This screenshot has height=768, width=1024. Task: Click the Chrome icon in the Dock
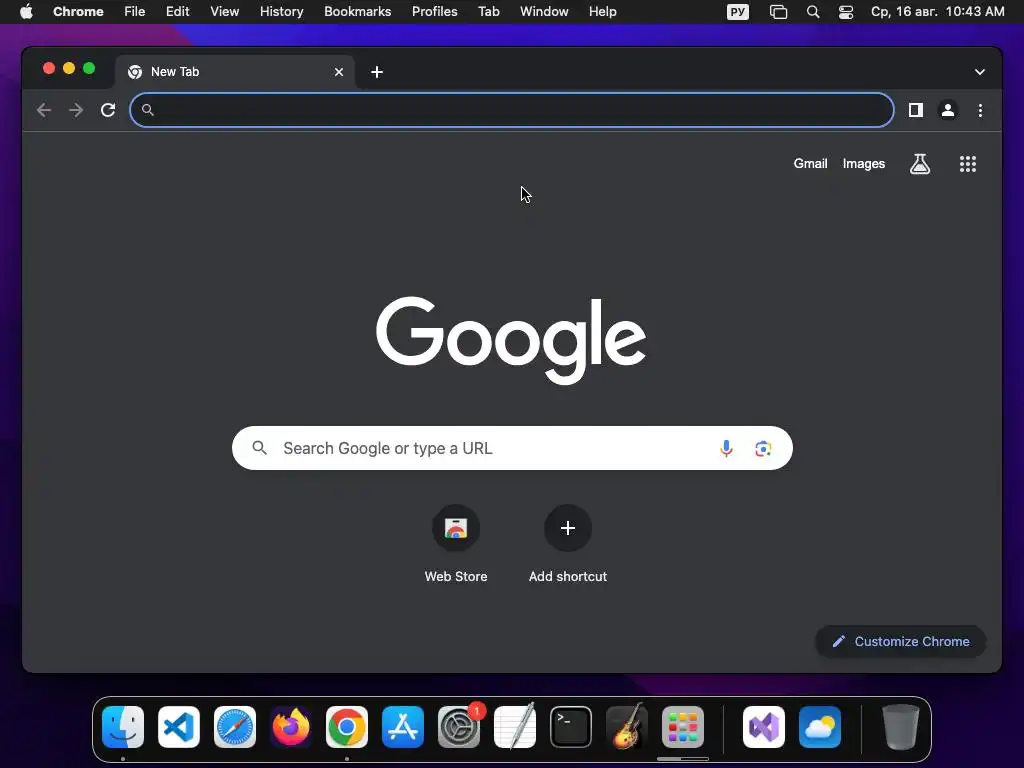(347, 727)
